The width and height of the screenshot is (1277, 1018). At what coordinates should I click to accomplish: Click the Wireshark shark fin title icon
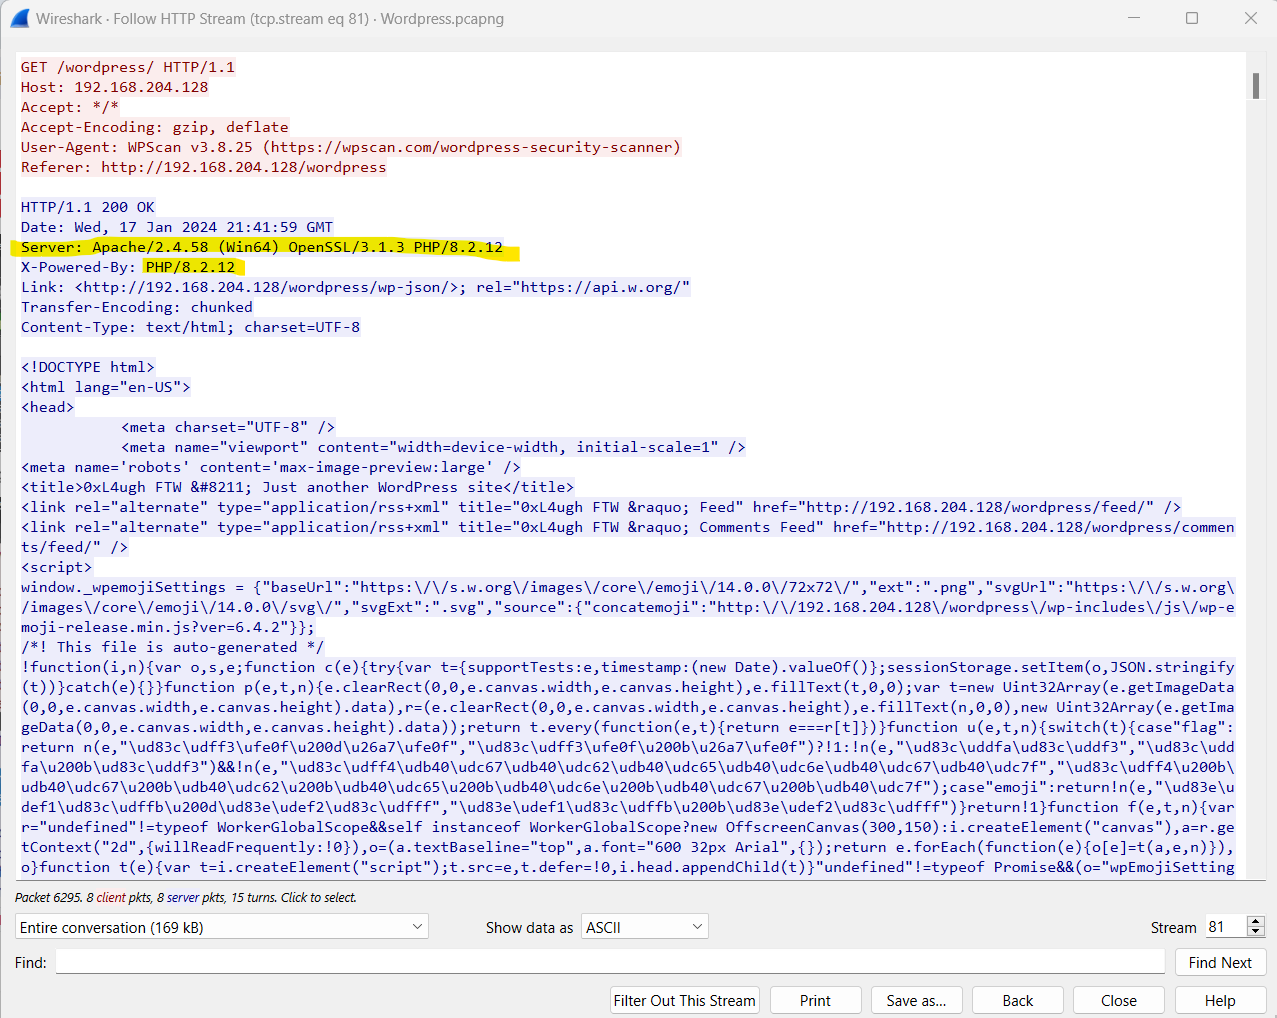pyautogui.click(x=19, y=18)
